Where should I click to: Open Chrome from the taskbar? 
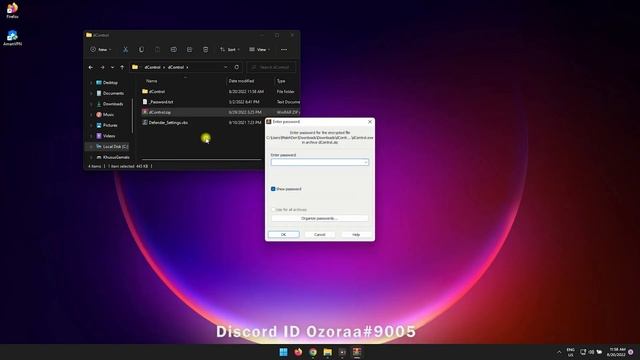point(313,352)
